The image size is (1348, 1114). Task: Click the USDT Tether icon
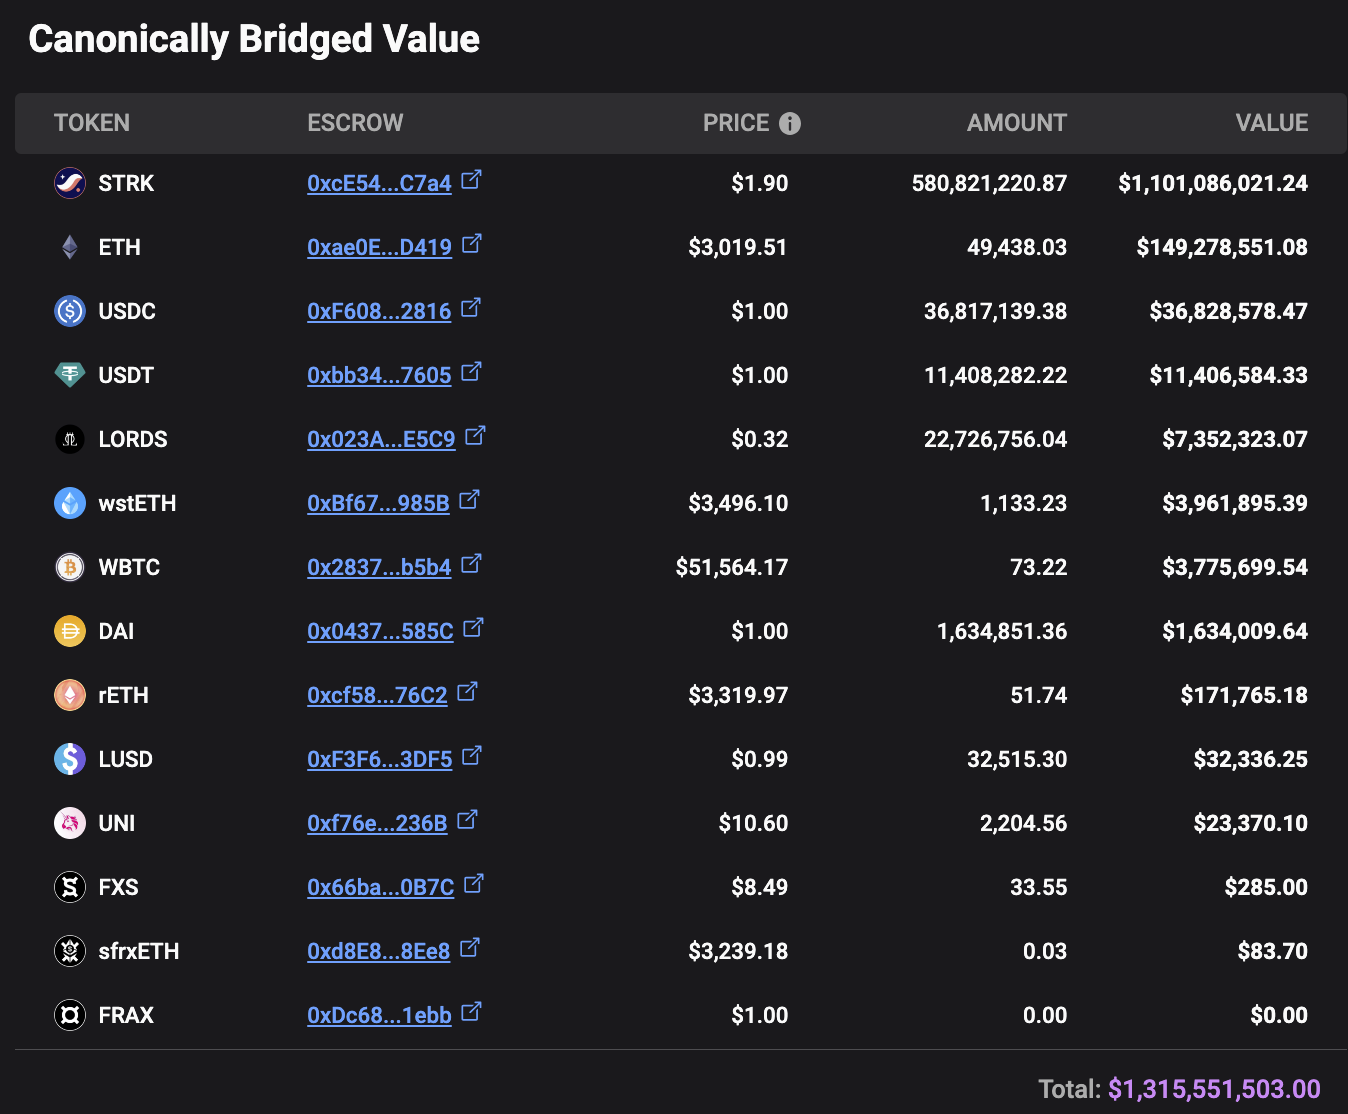point(70,375)
